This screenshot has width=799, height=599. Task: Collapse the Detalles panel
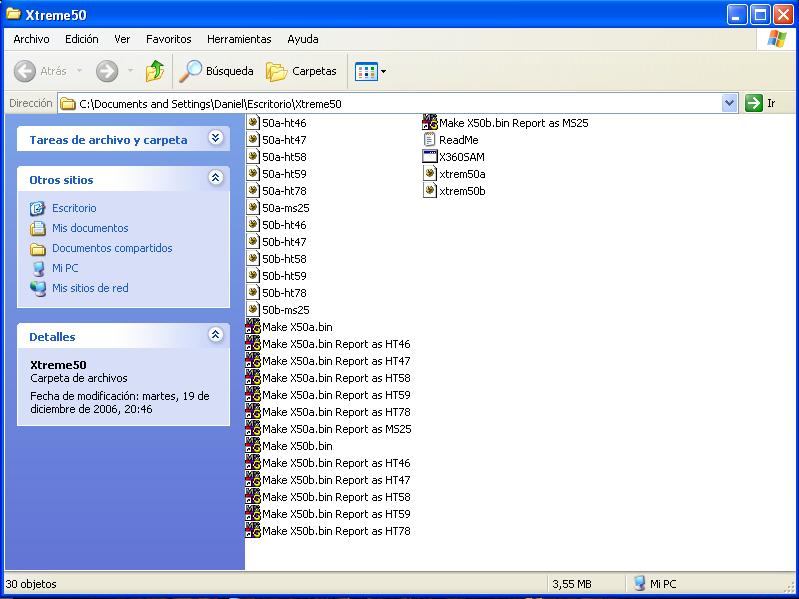[x=215, y=335]
